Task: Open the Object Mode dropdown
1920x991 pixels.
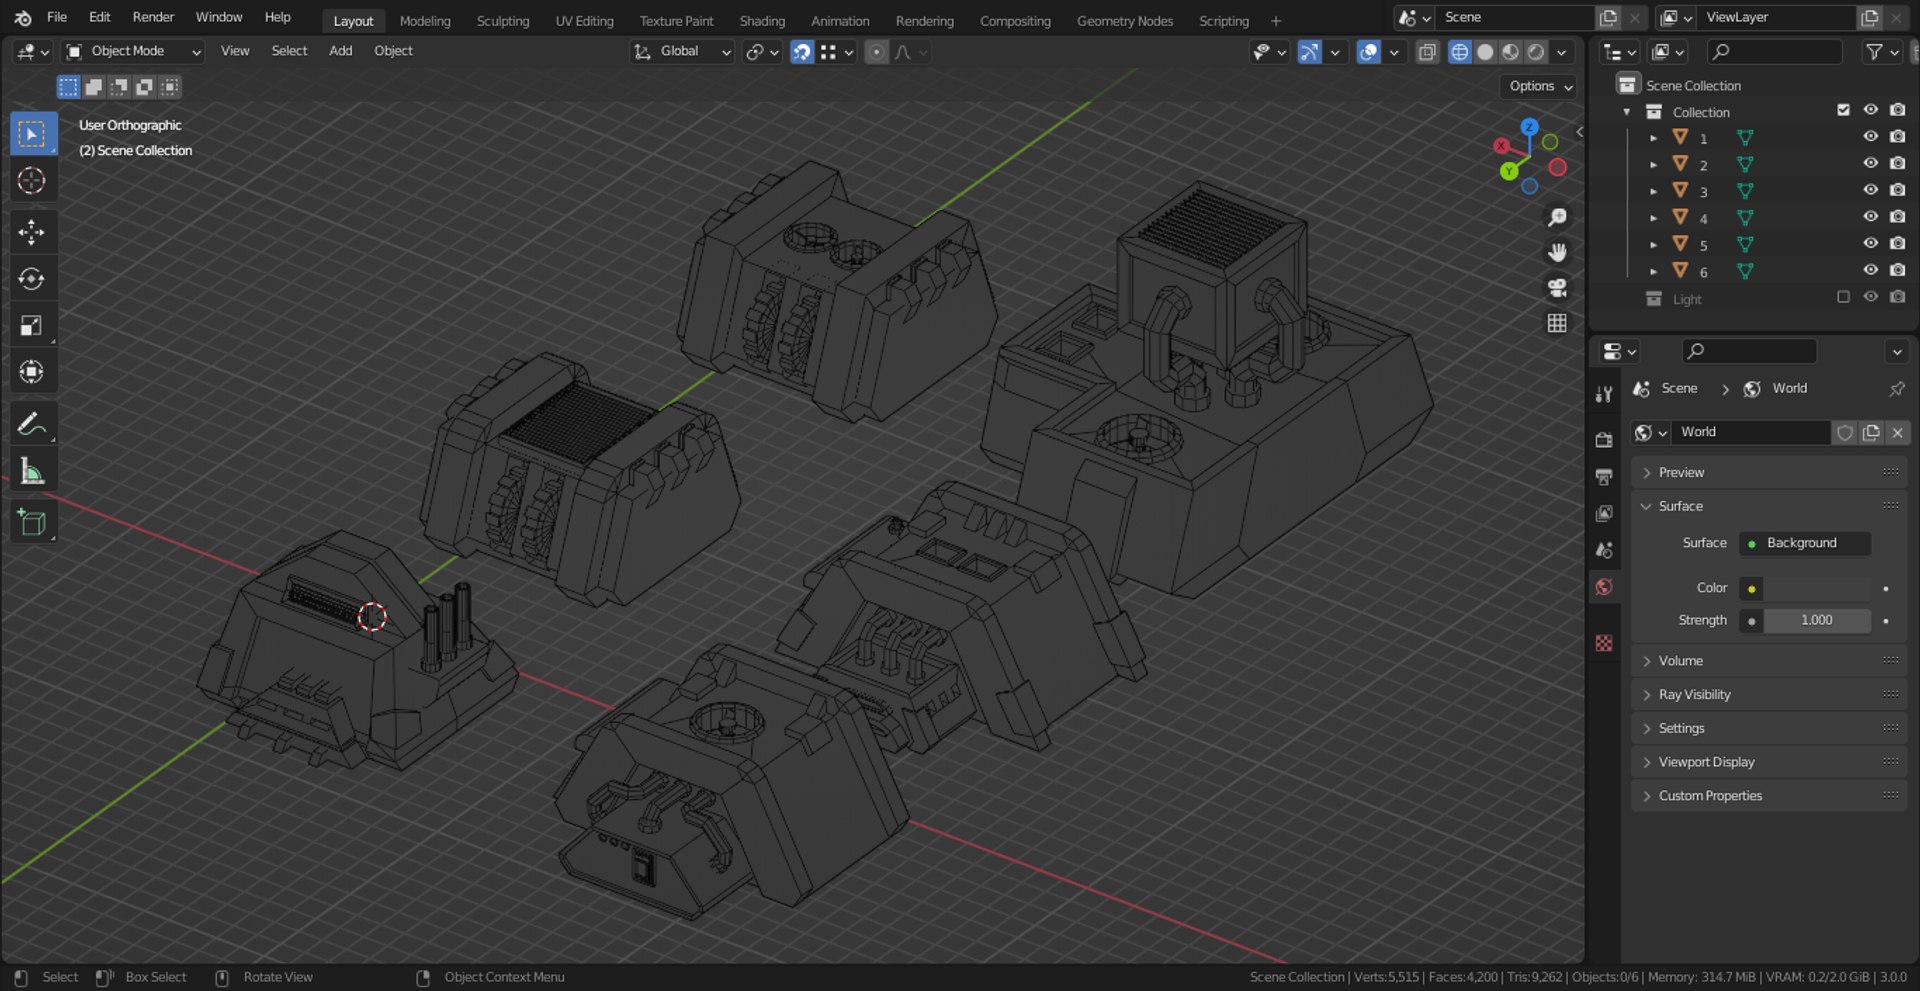Action: 133,52
